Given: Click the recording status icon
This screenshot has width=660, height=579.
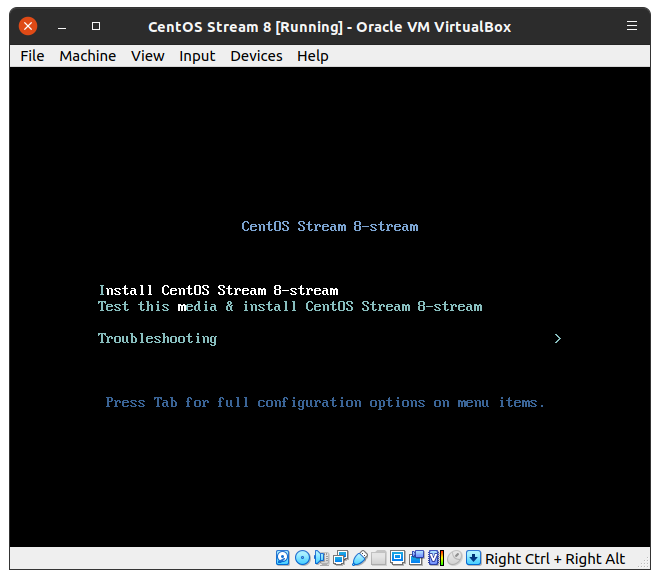Looking at the screenshot, I should [417, 558].
